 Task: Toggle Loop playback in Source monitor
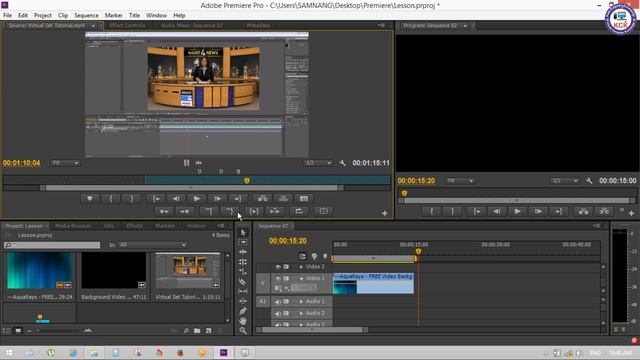point(299,211)
